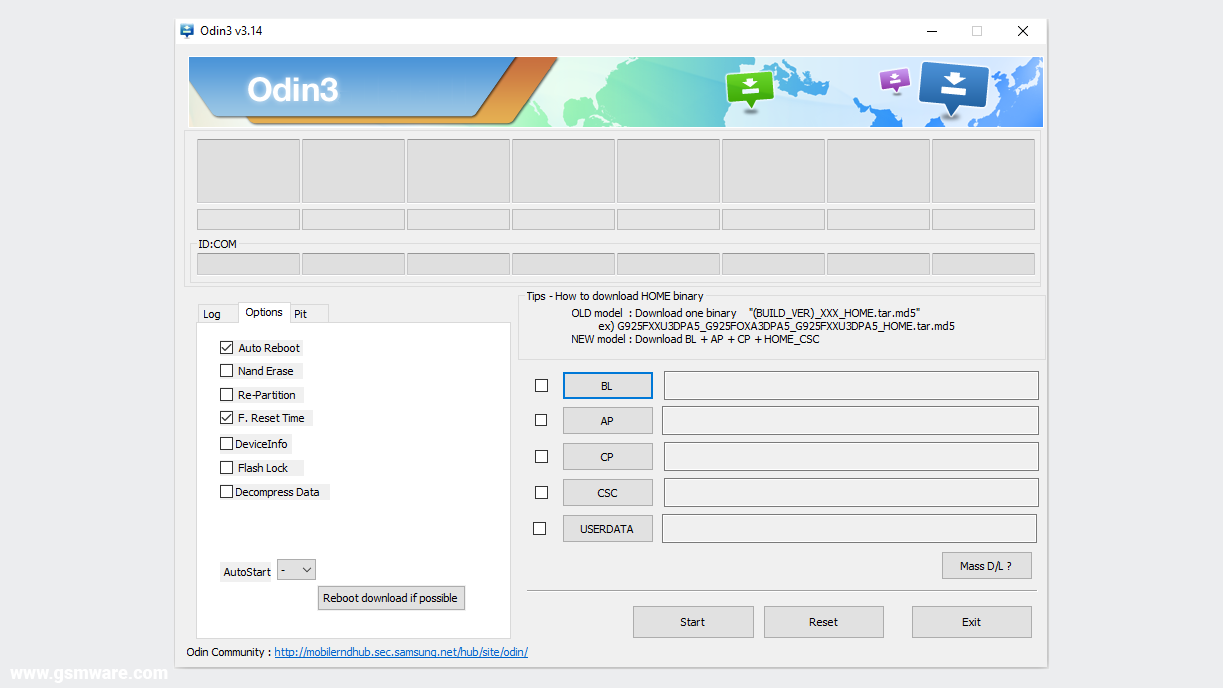
Task: Click Reboot download if possible
Action: tap(391, 597)
